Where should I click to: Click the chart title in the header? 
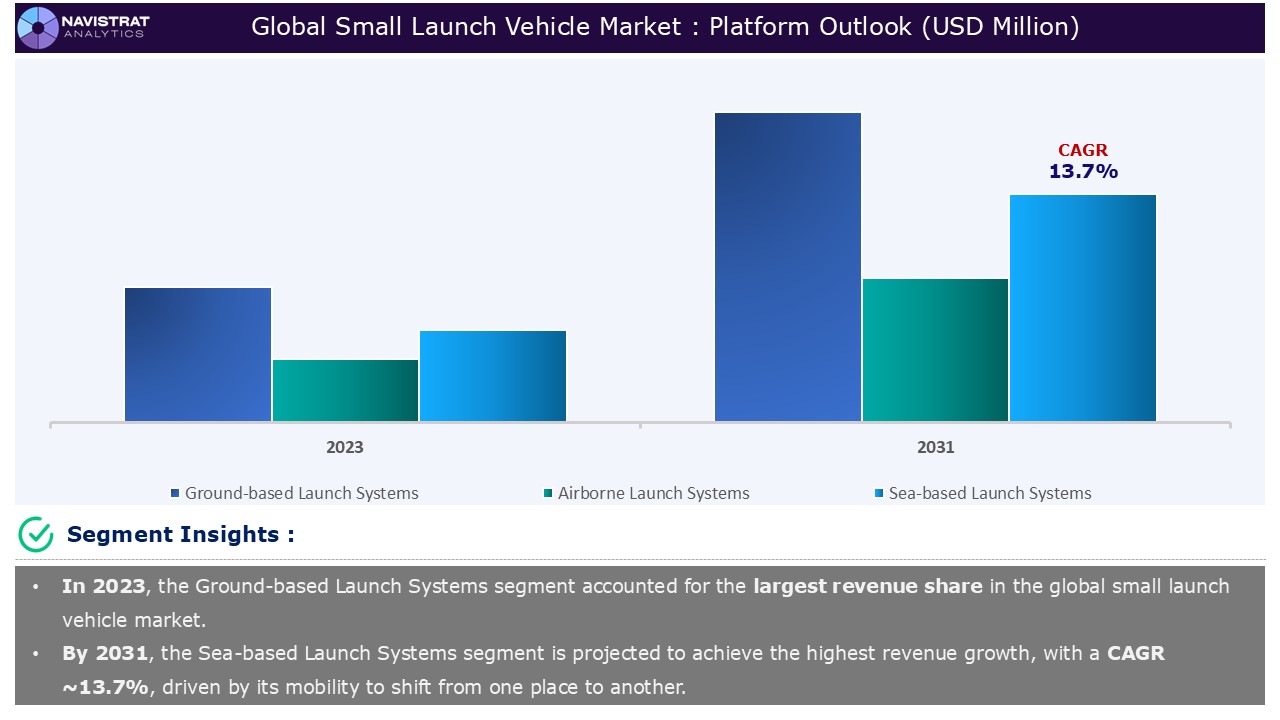click(x=665, y=27)
